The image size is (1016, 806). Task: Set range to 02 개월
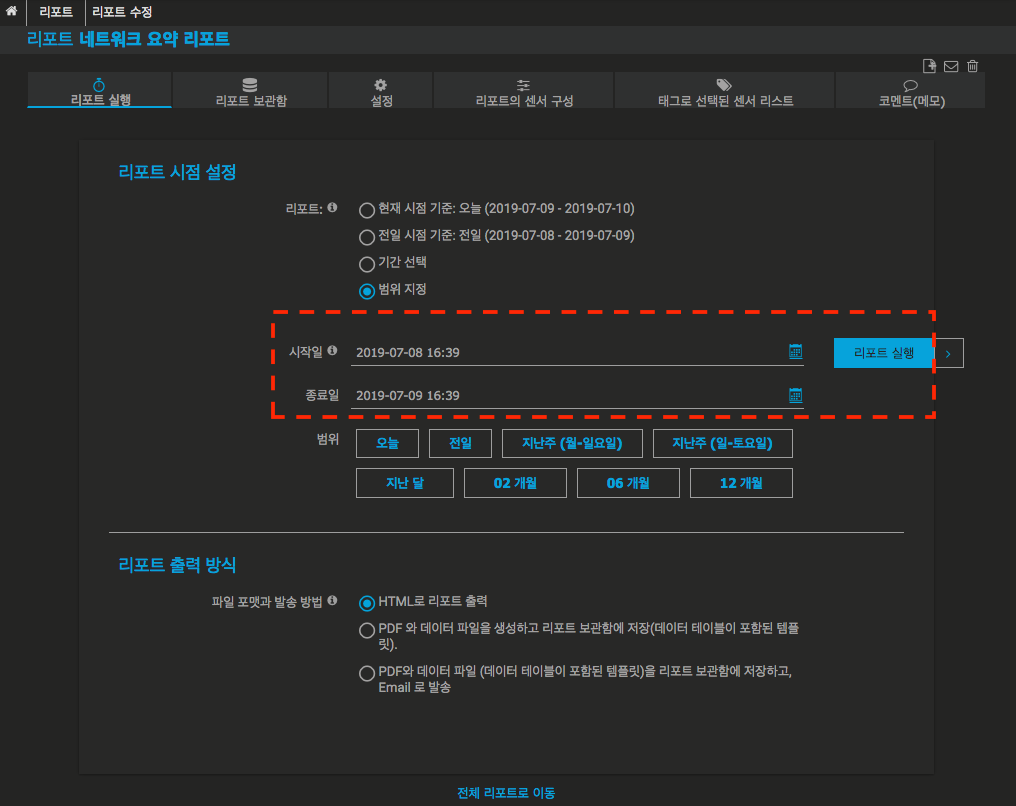515,483
